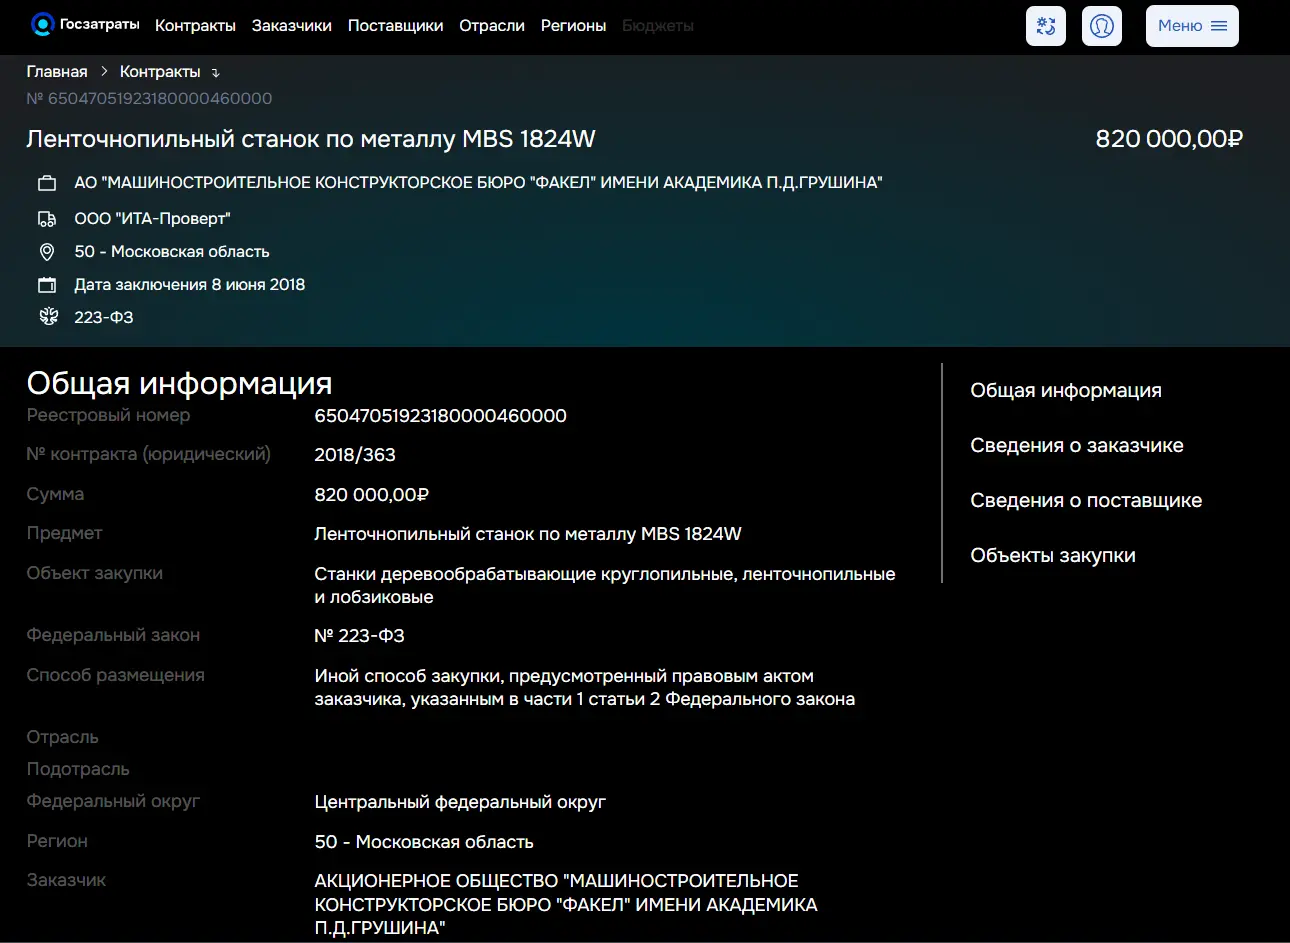
Task: Click the Реестровый номер field label
Action: coord(108,415)
